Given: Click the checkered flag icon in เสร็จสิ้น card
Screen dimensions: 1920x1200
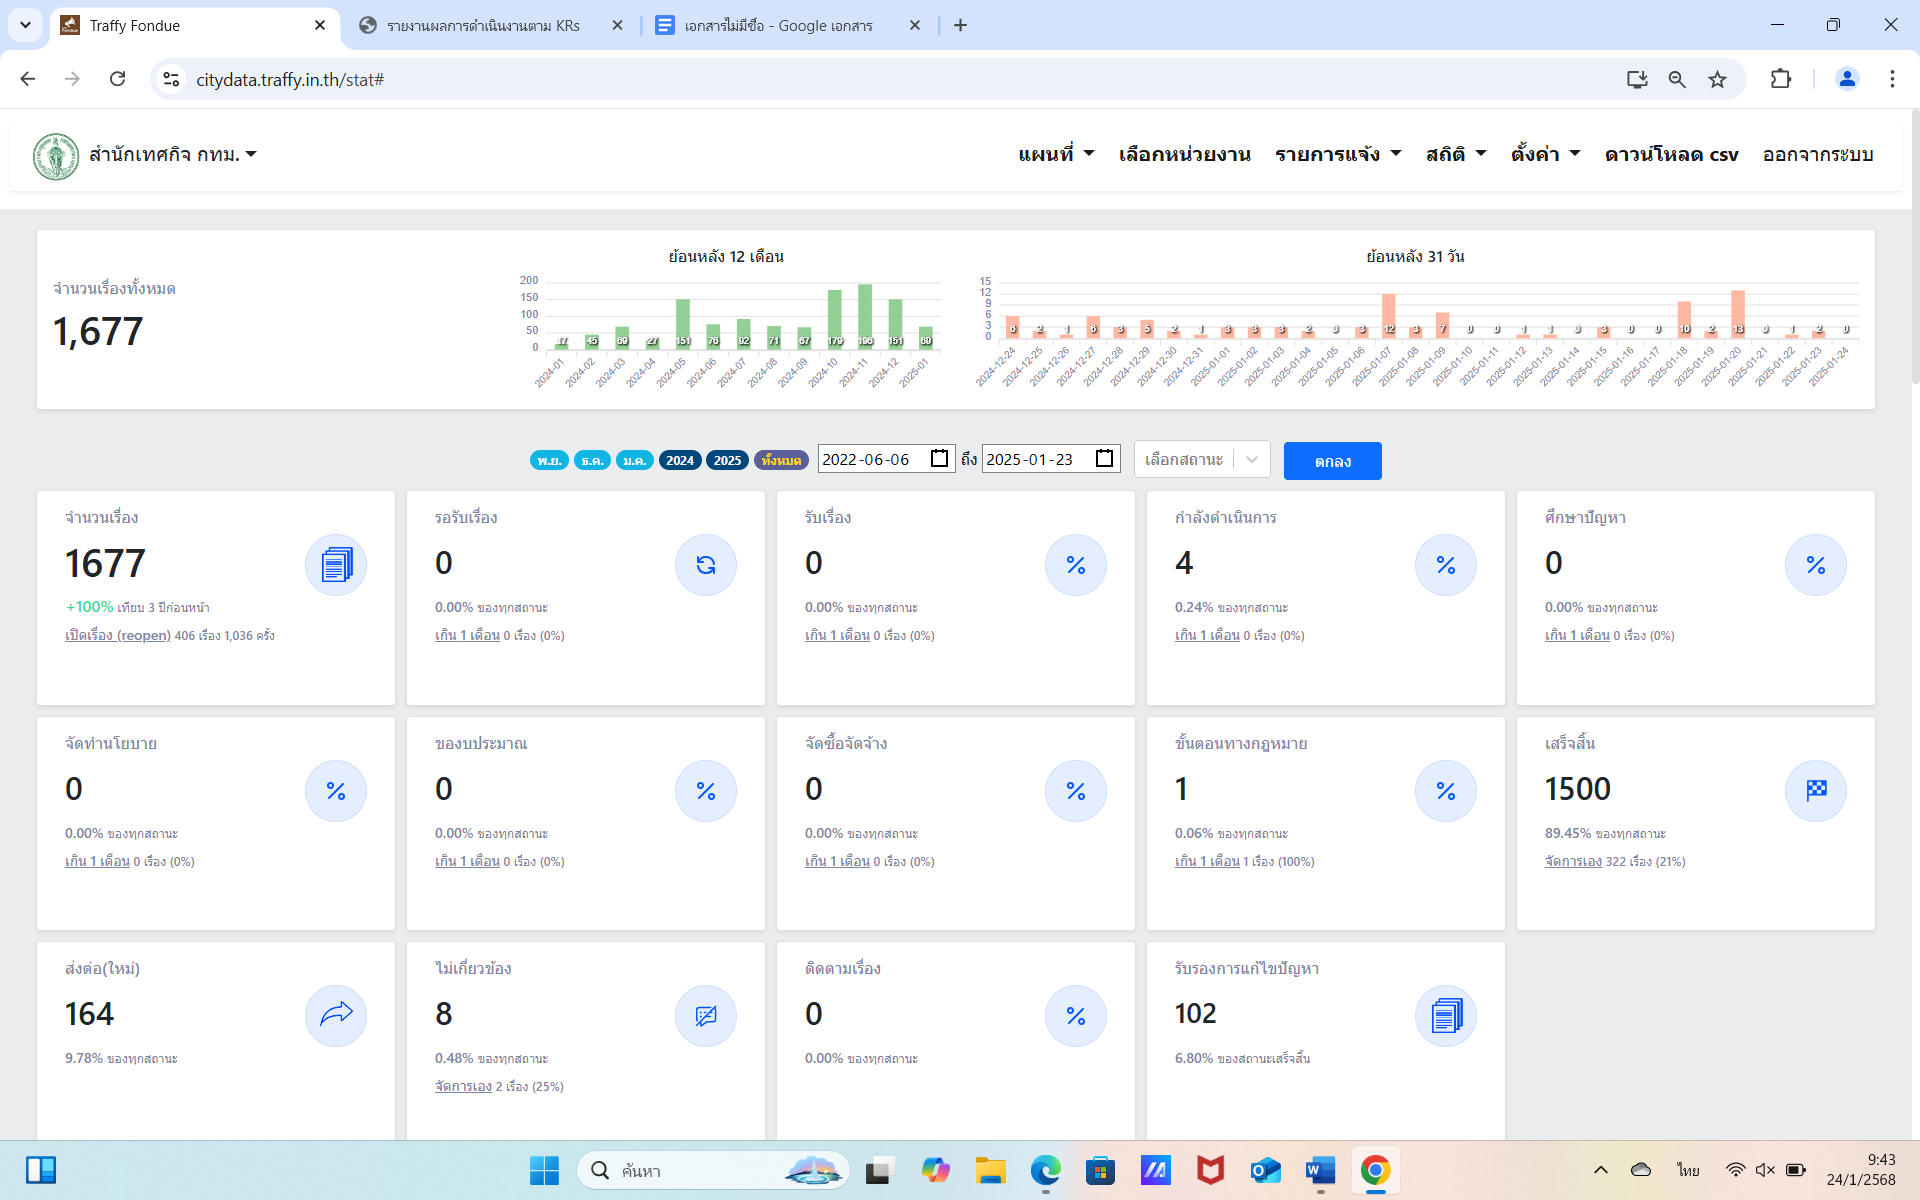Looking at the screenshot, I should [x=1816, y=790].
